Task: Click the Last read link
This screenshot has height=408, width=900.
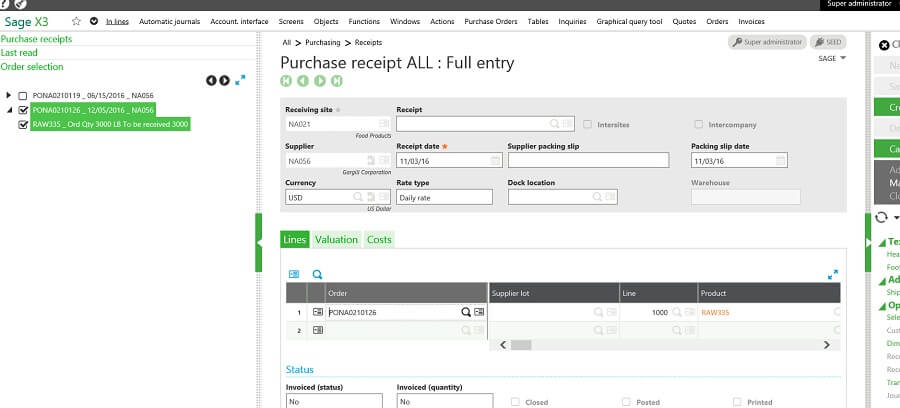Action: tap(20, 53)
